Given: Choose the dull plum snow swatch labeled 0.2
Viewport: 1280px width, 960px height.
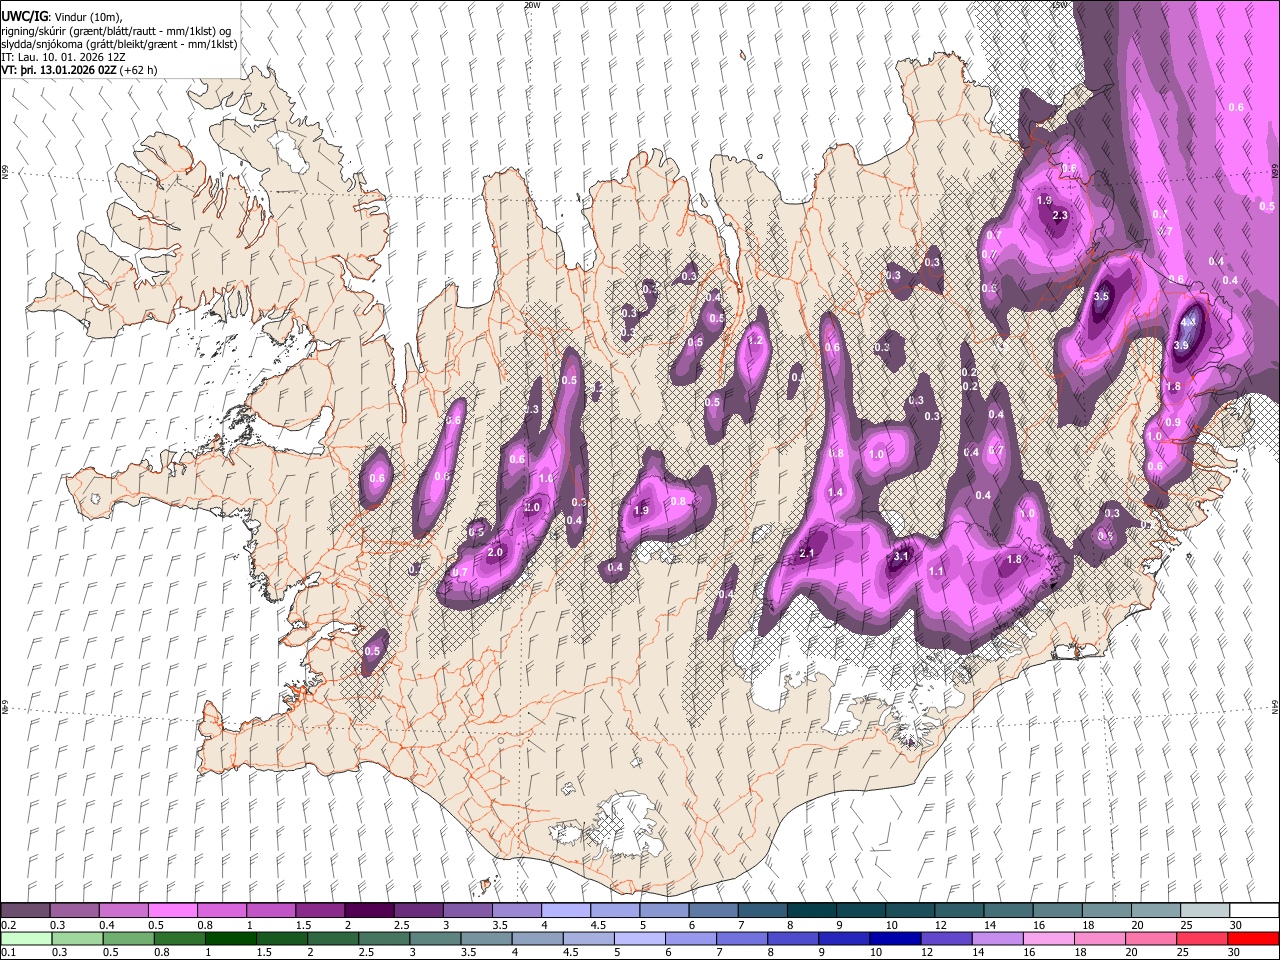Looking at the screenshot, I should [25, 910].
